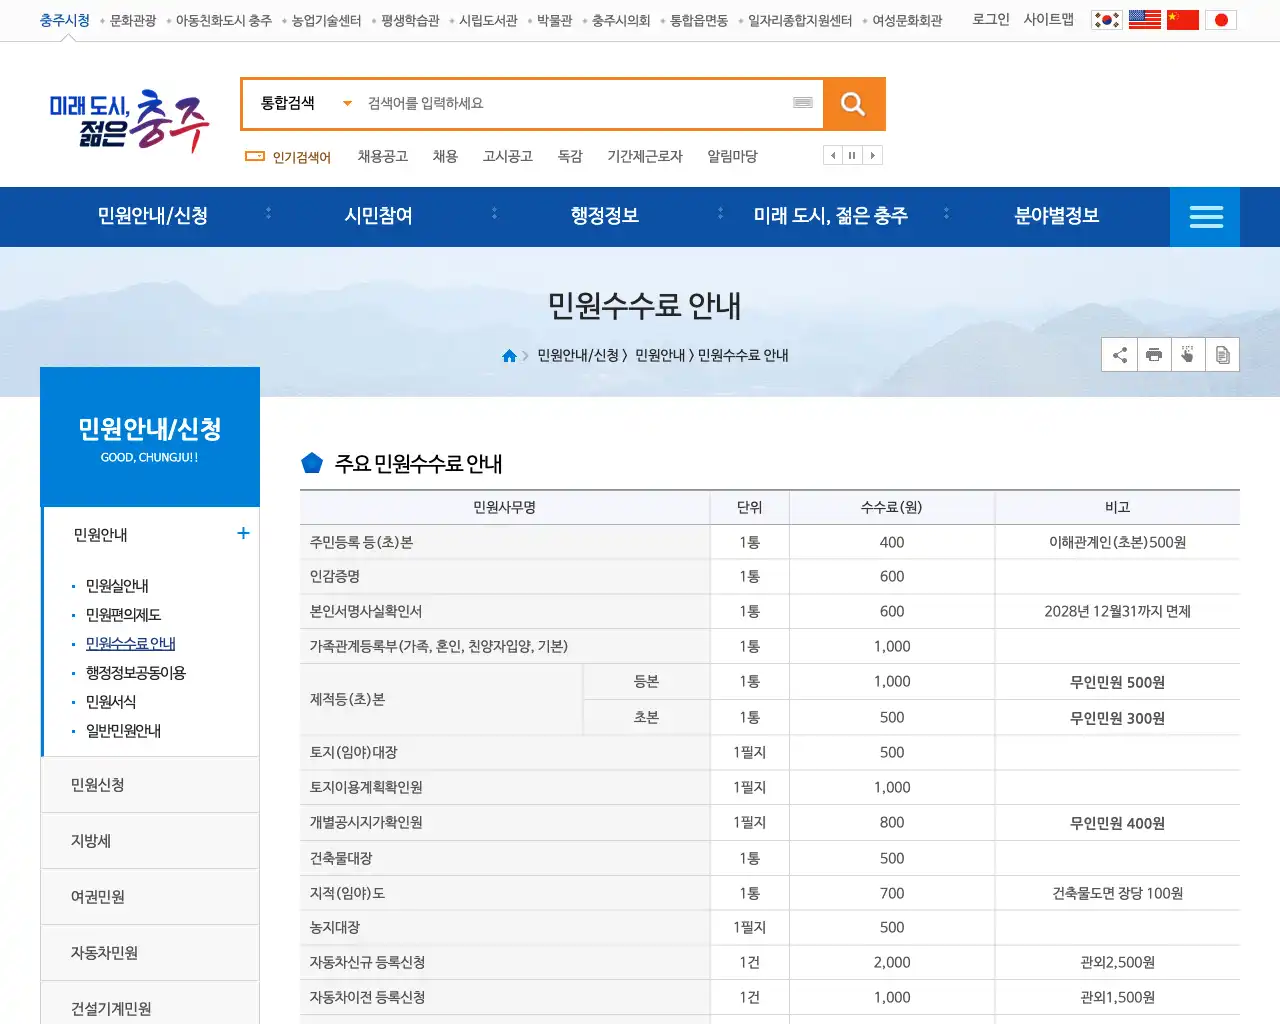Click the 로그인 link
The height and width of the screenshot is (1024, 1280).
point(991,19)
